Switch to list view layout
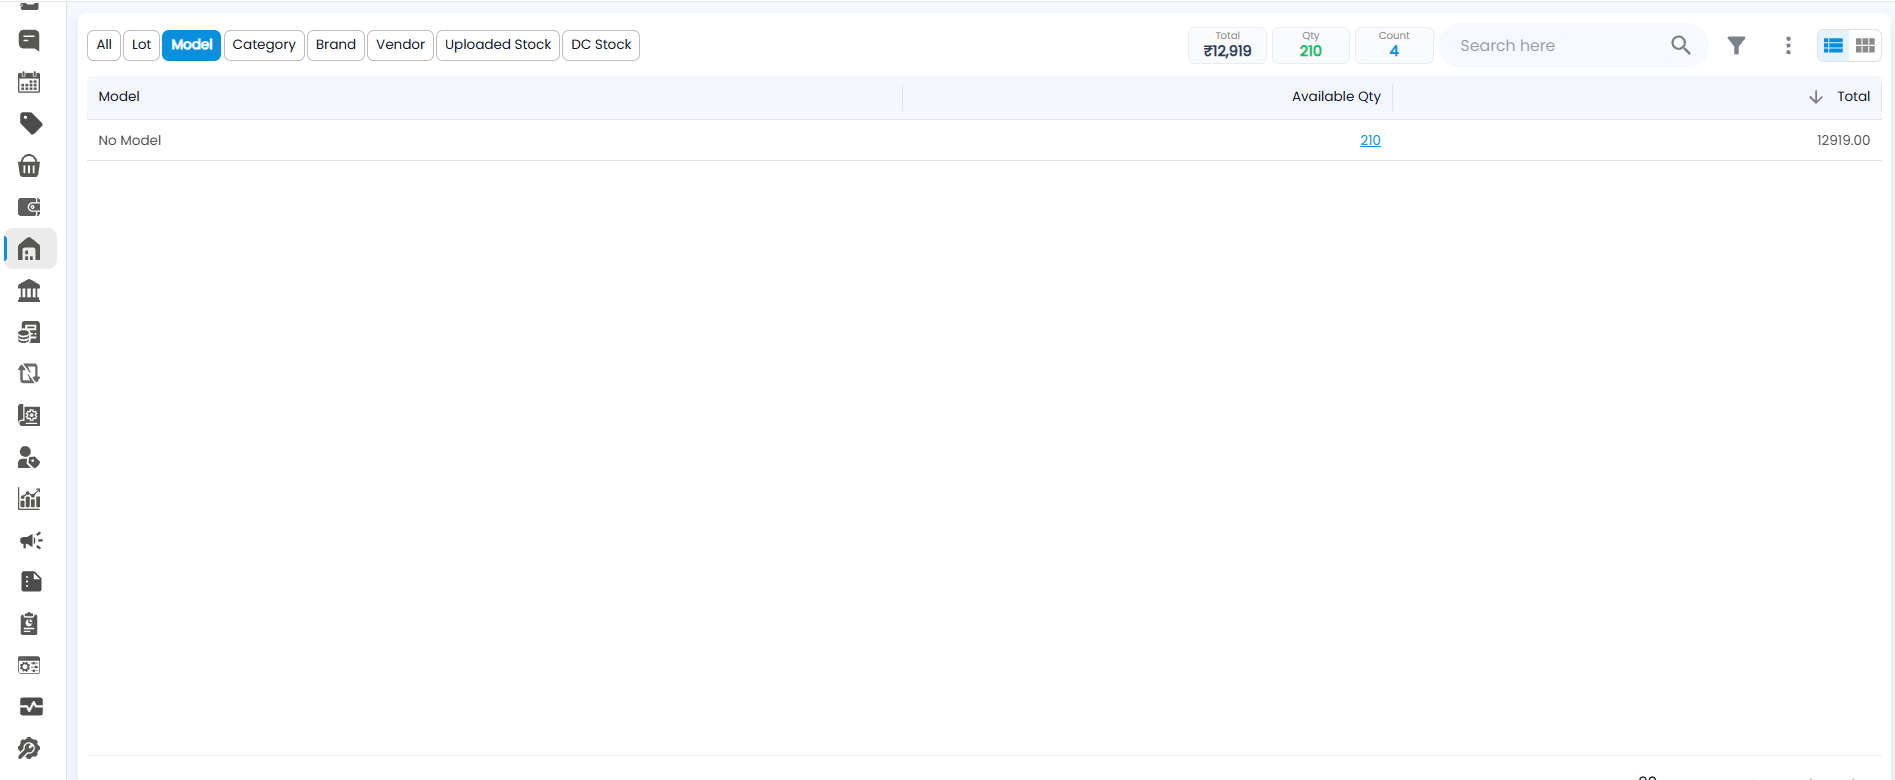 [x=1833, y=45]
